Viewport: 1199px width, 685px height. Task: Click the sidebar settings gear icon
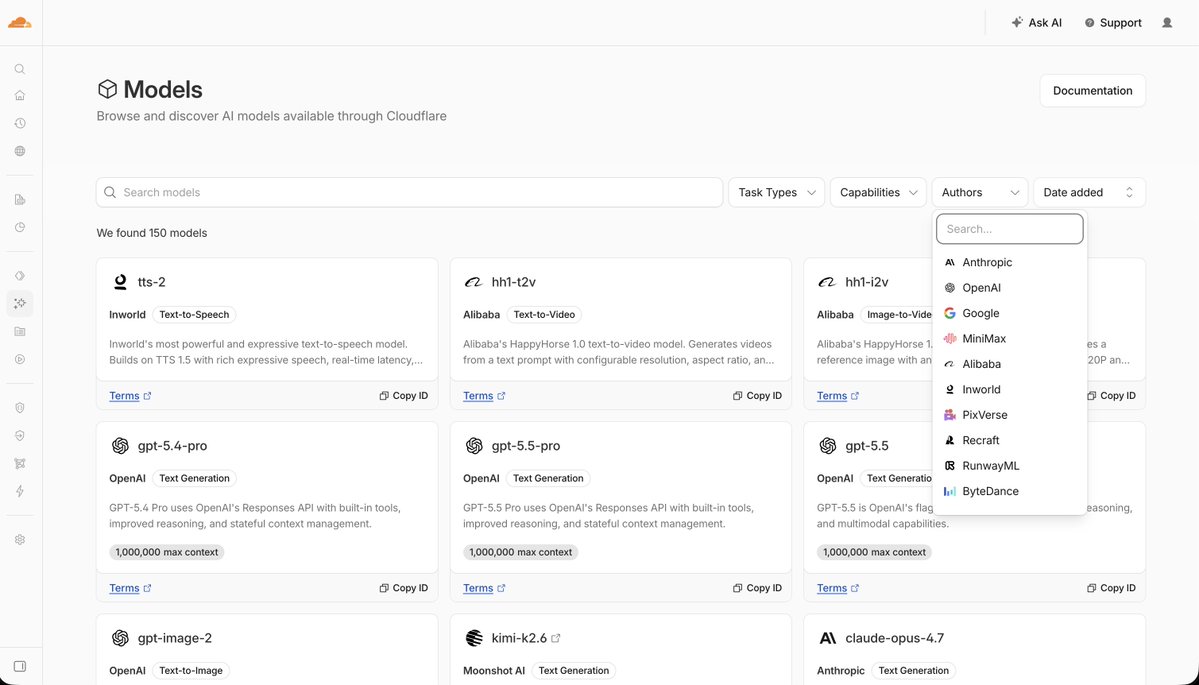pos(20,539)
